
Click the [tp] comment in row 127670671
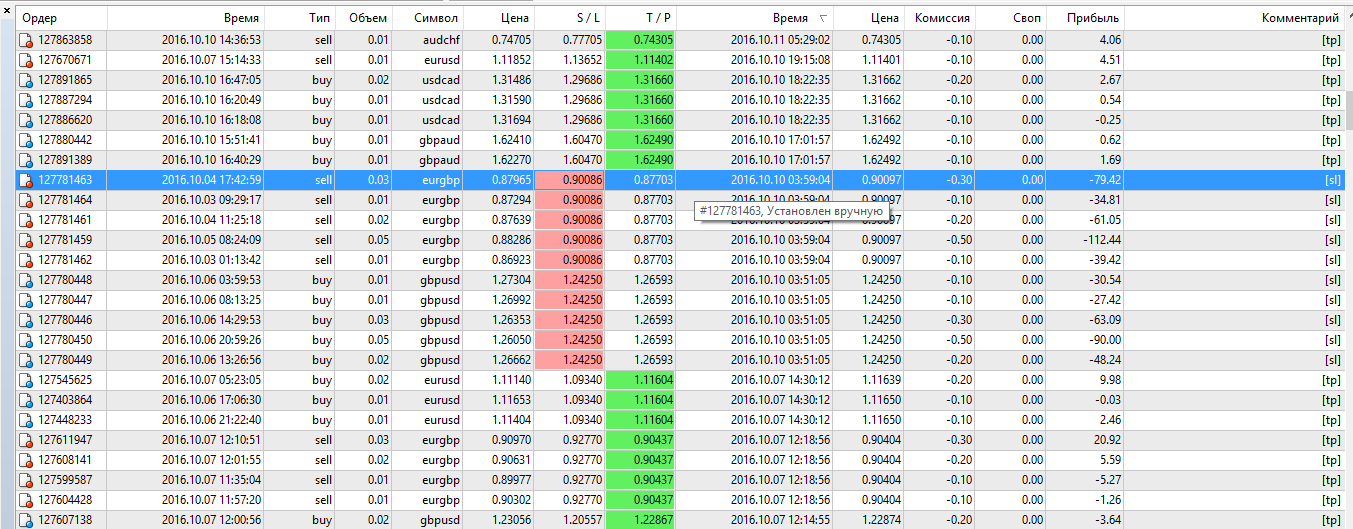1331,60
